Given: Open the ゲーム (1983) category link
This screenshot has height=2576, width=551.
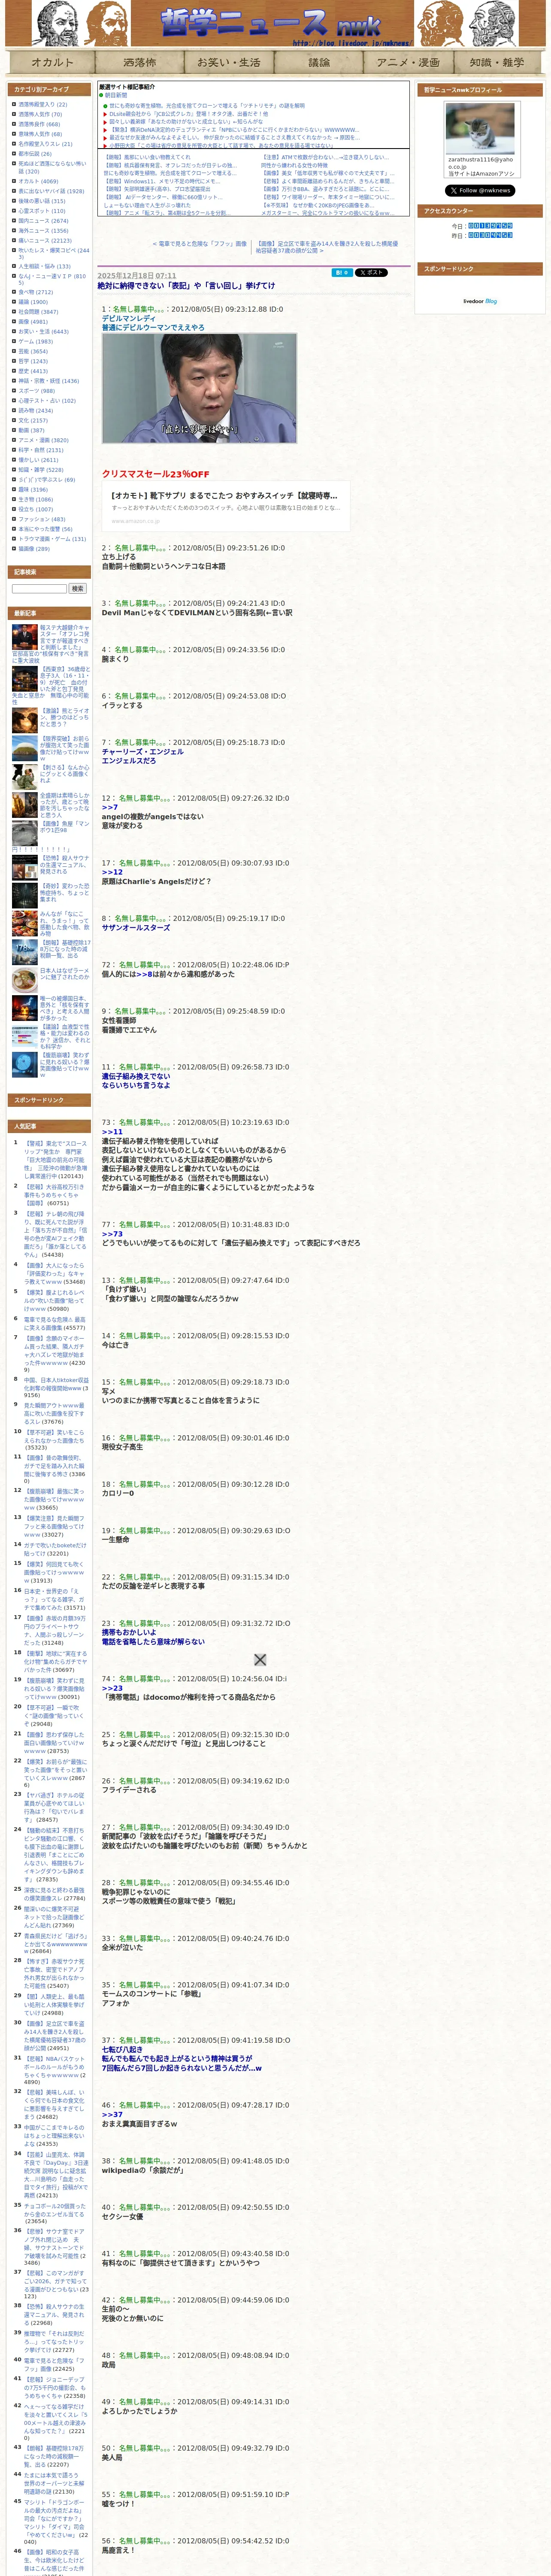Looking at the screenshot, I should pos(35,342).
